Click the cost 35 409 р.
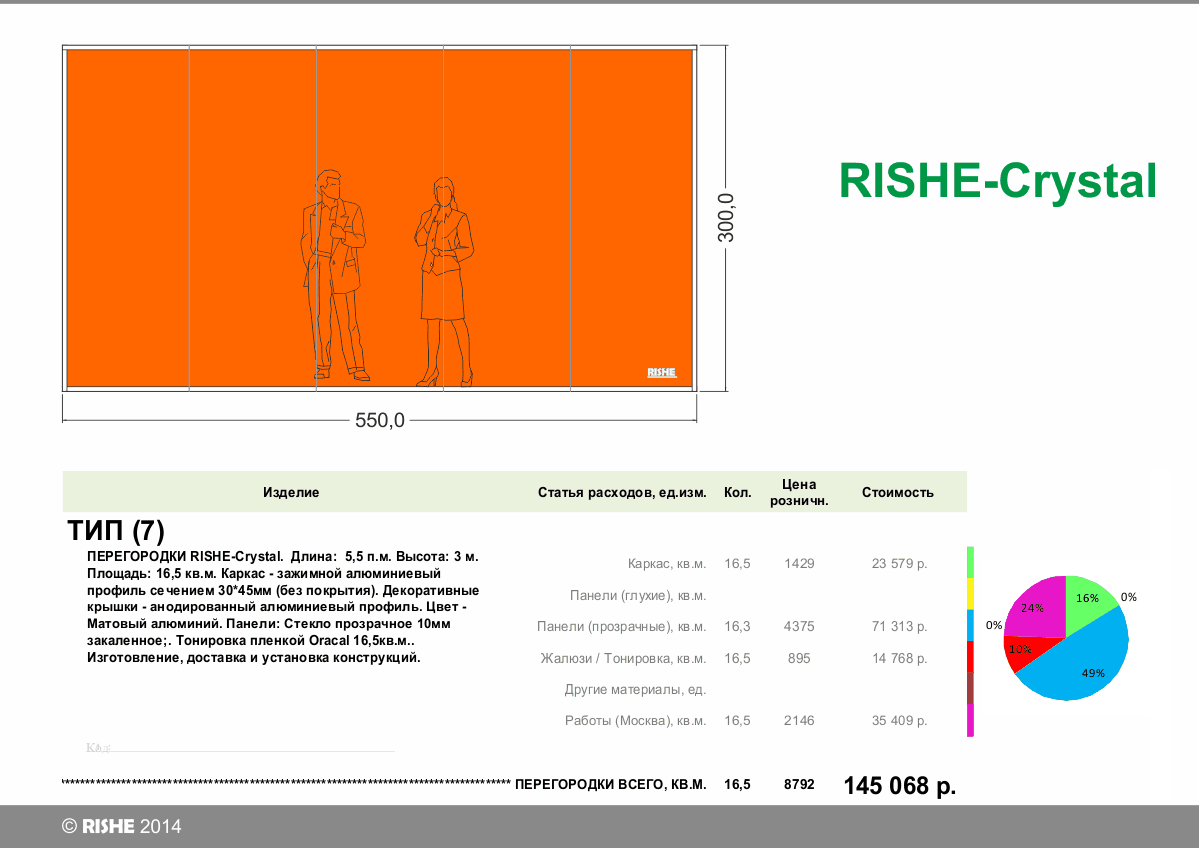1199x848 pixels. 899,720
